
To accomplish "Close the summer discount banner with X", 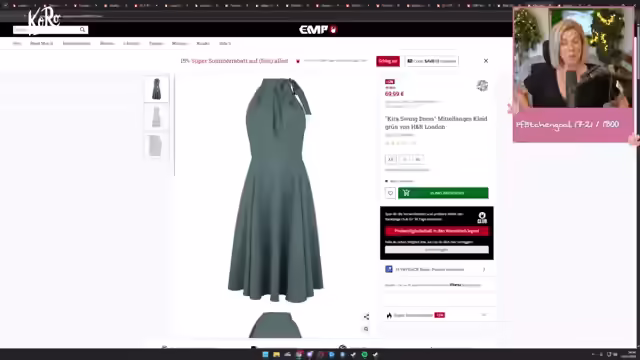I will (x=486, y=61).
